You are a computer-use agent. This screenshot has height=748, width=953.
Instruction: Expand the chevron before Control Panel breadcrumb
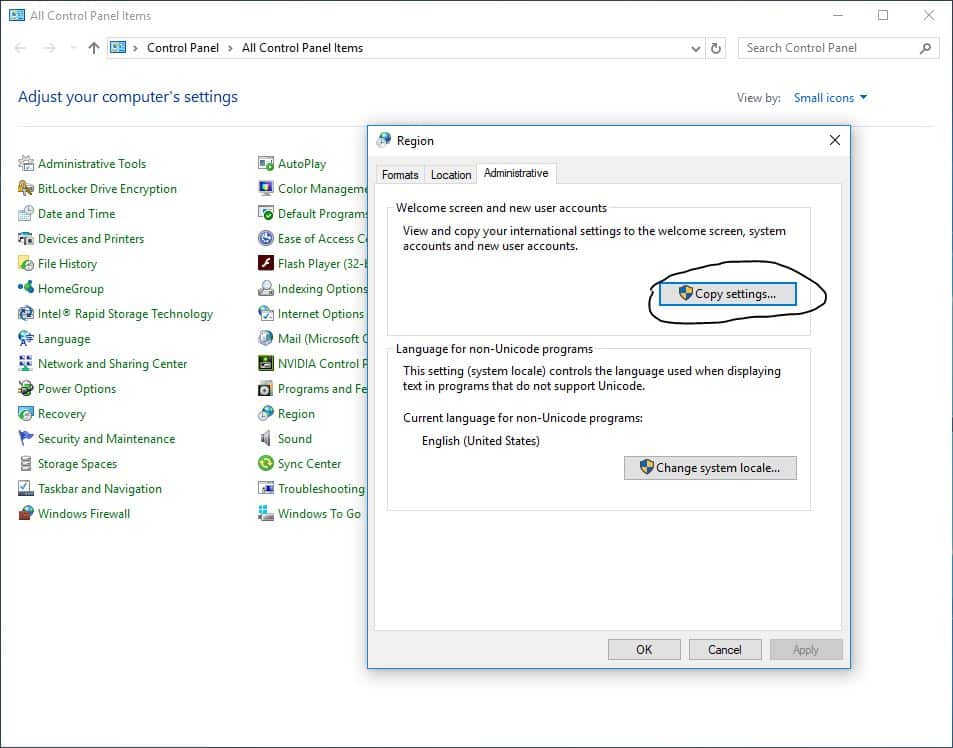pyautogui.click(x=135, y=49)
